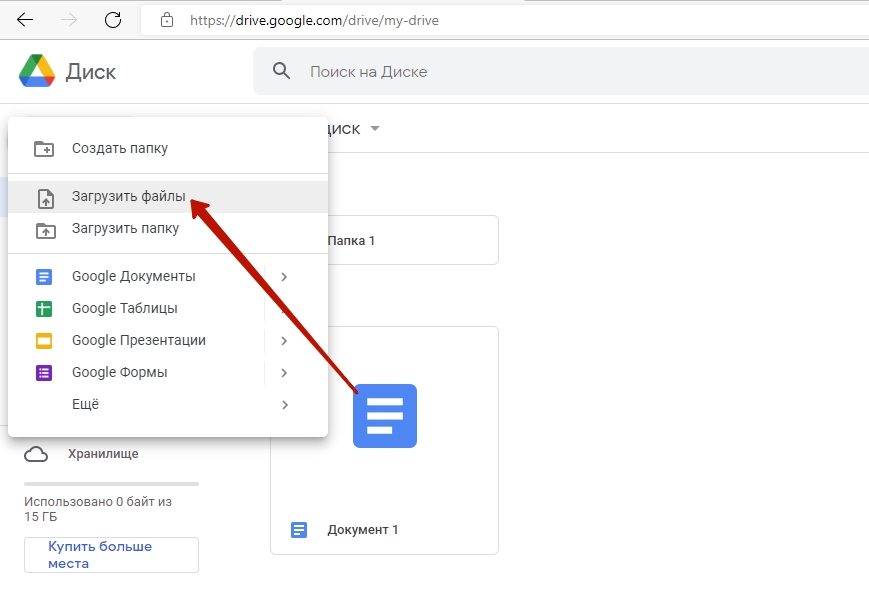The image size is (869, 616).
Task: Click the Google Drive logo
Action: tap(37, 71)
